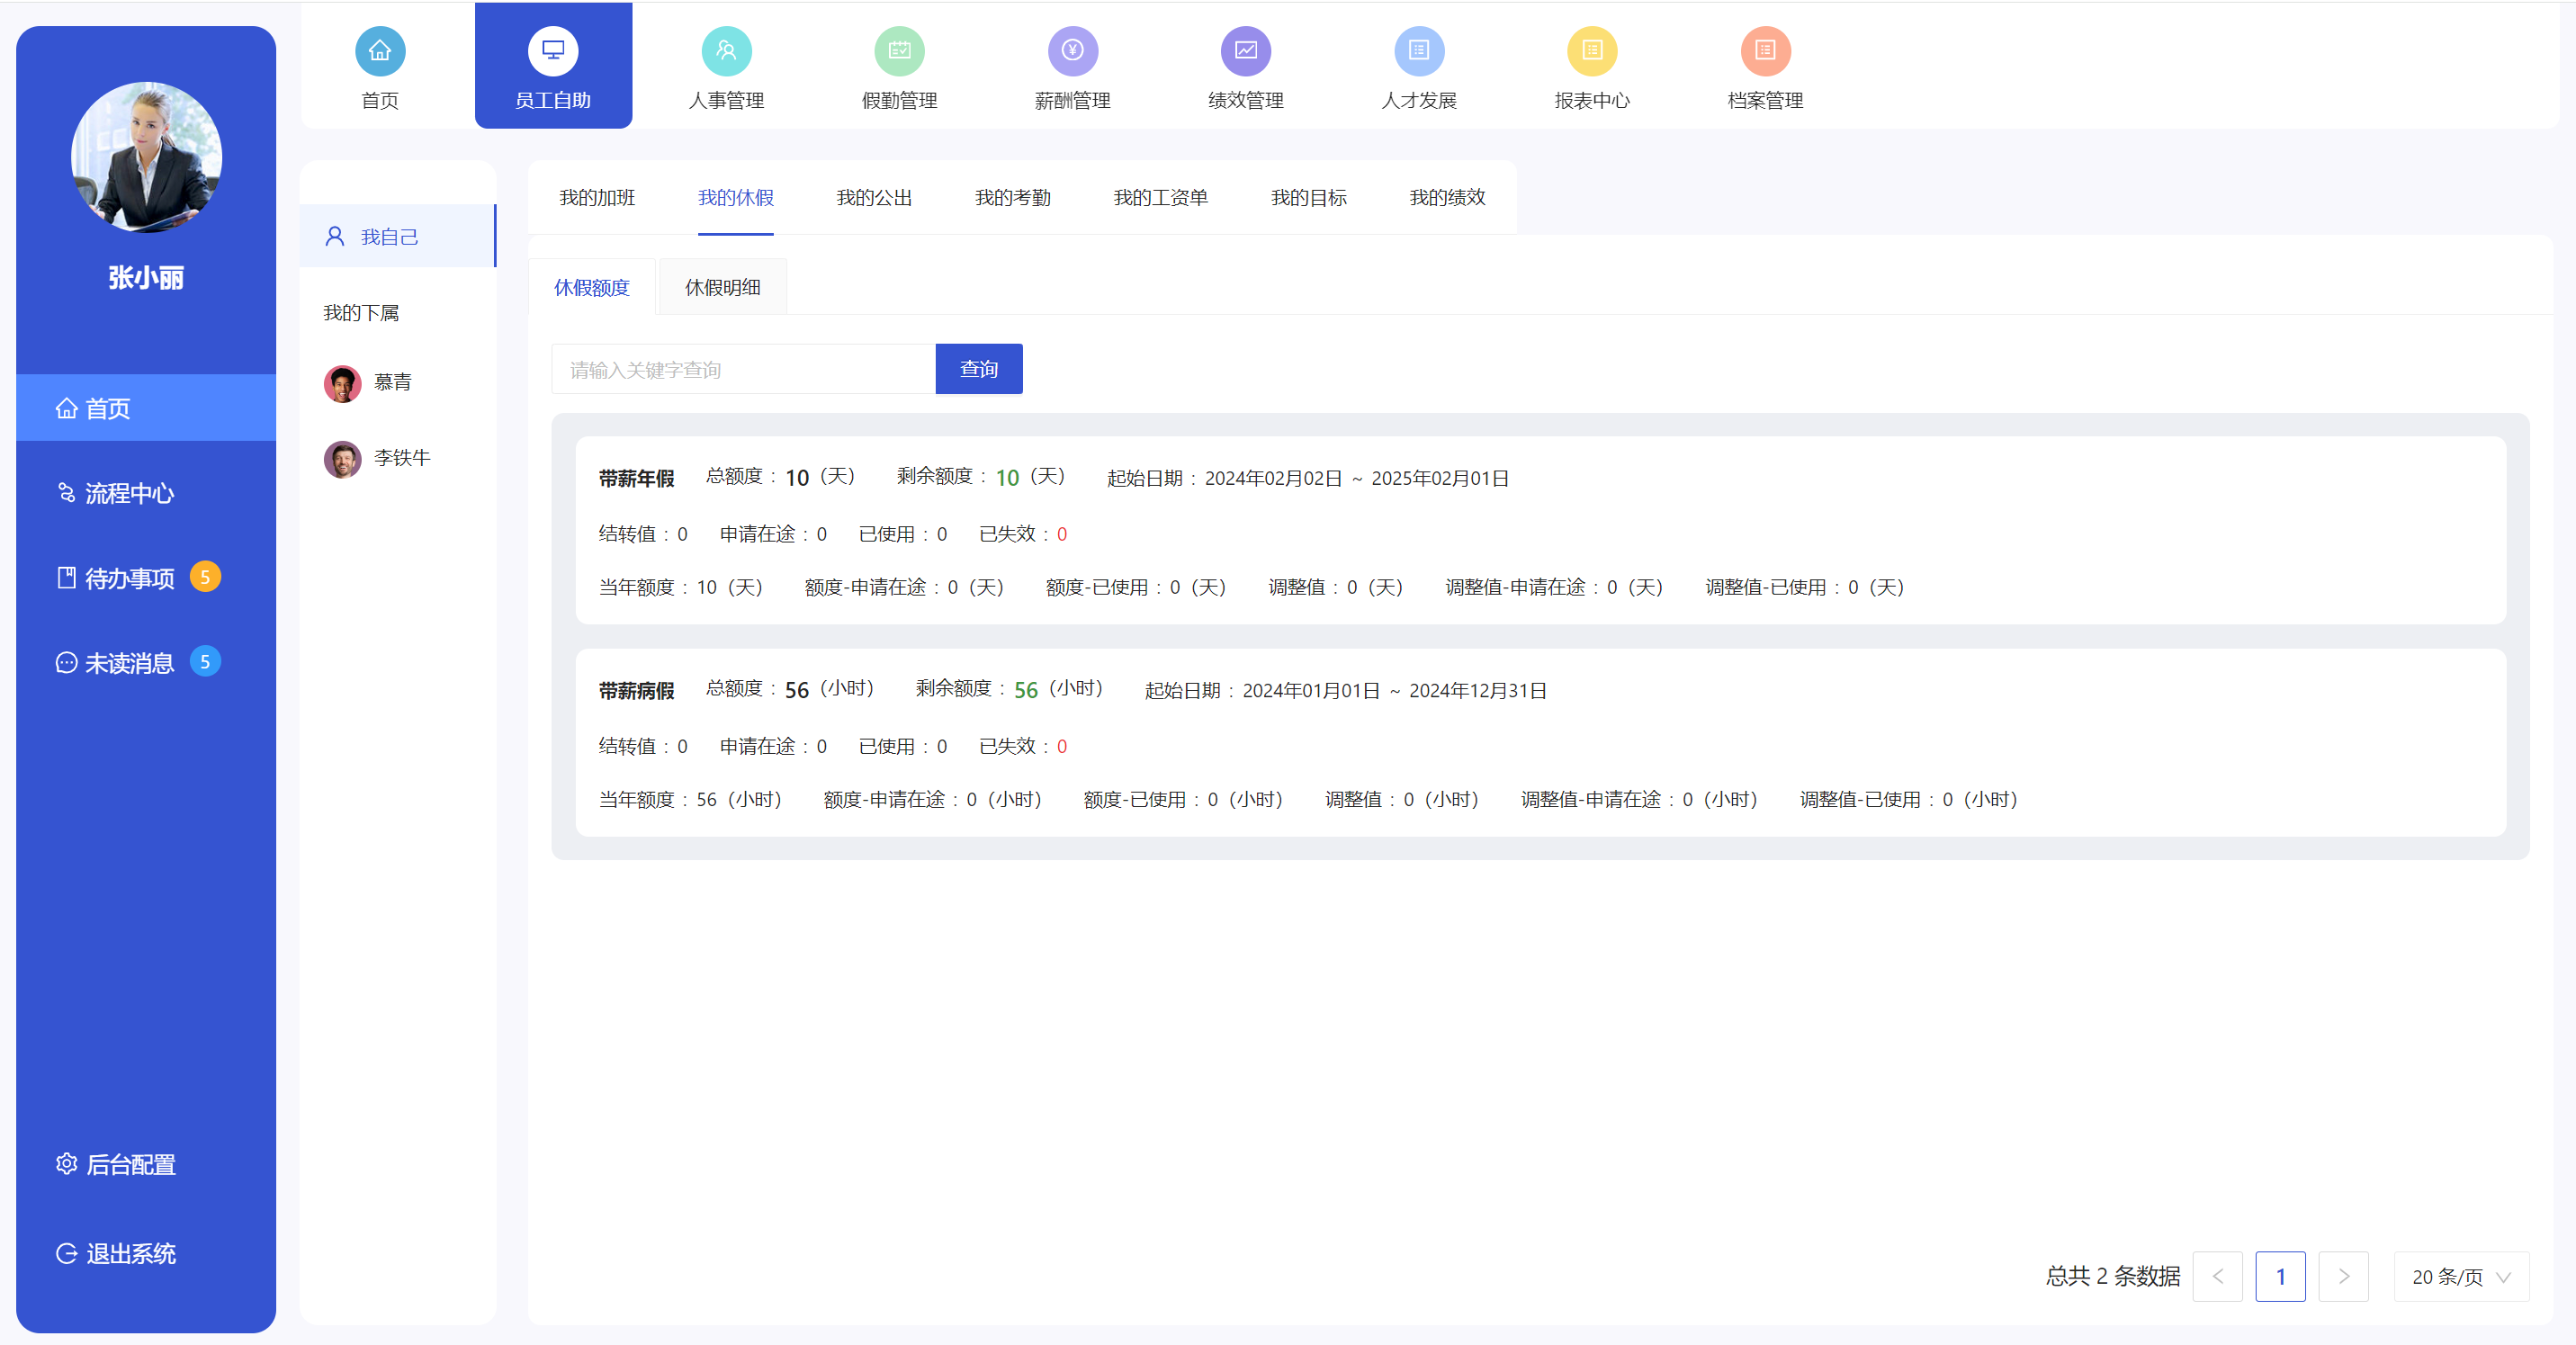Image resolution: width=2576 pixels, height=1345 pixels.
Task: Select the 人事管理 icon
Action: (726, 51)
